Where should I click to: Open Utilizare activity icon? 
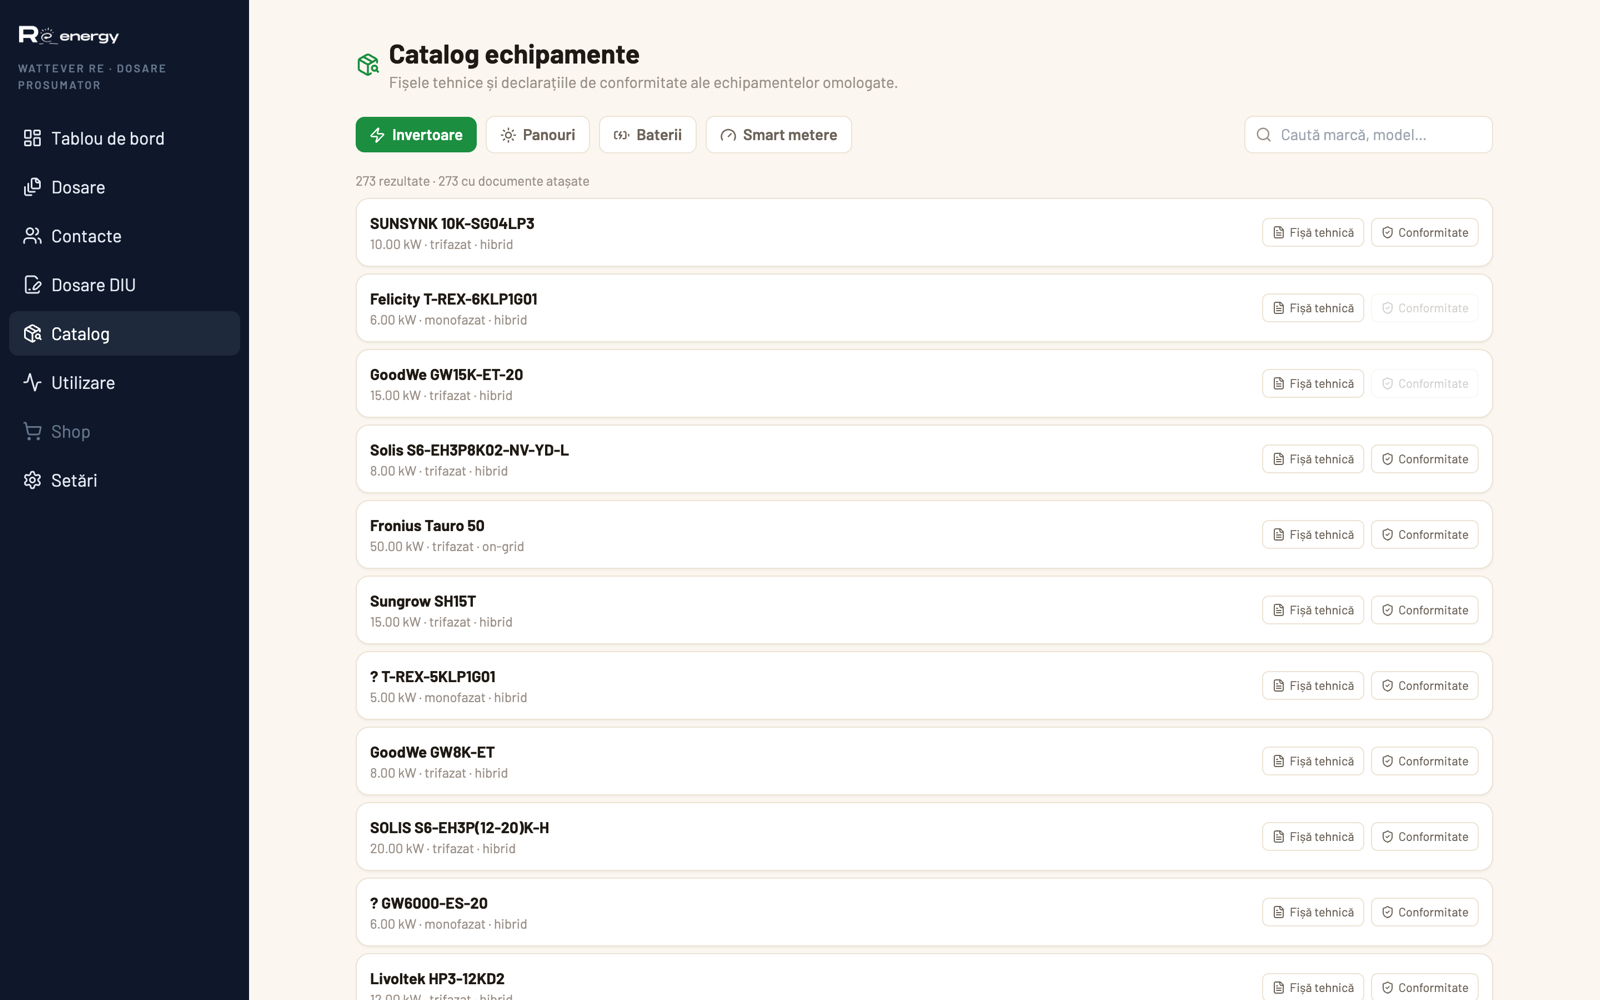point(33,383)
